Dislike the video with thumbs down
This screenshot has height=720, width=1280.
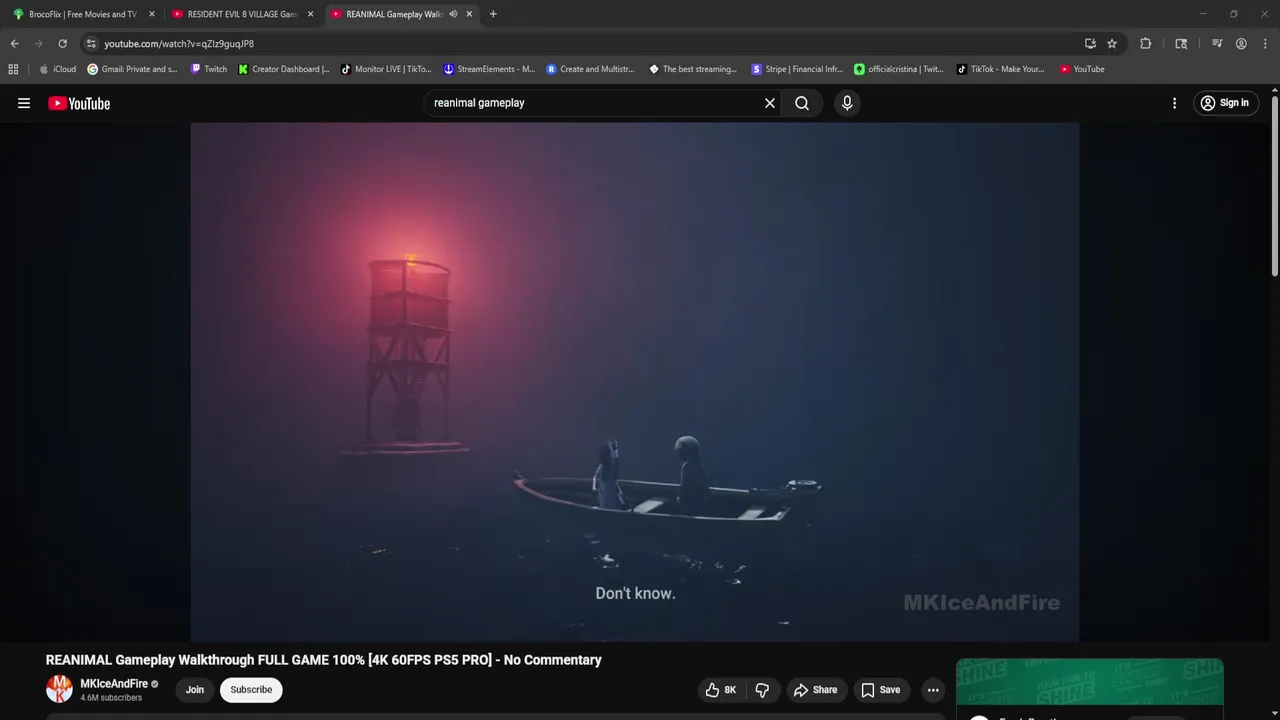pyautogui.click(x=763, y=690)
